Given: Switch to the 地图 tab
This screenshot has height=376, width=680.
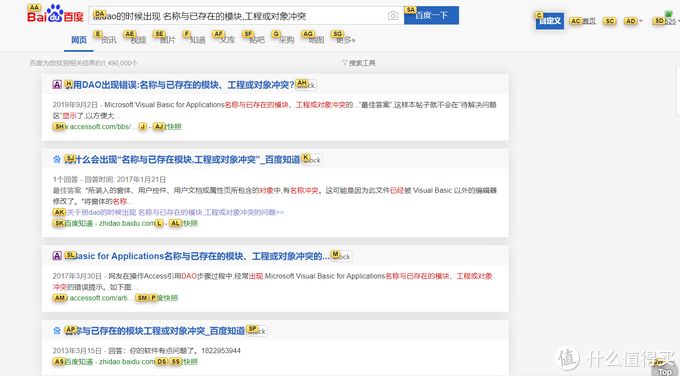Looking at the screenshot, I should [x=316, y=40].
